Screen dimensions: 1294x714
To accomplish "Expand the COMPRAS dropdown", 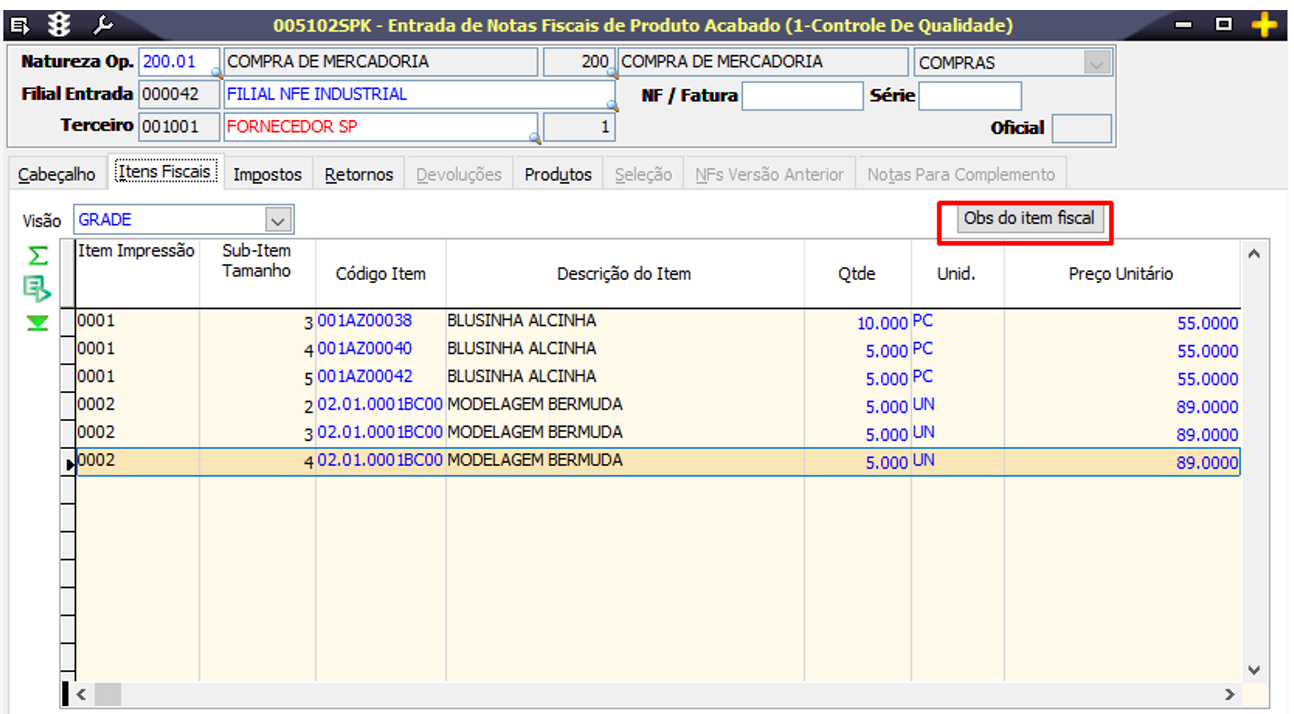I will click(x=1097, y=63).
